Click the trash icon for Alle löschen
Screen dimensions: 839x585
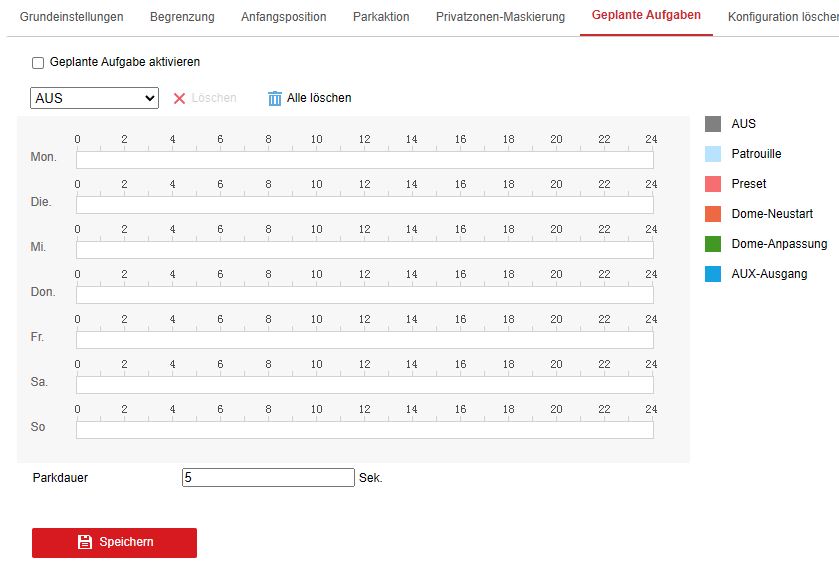pos(275,98)
